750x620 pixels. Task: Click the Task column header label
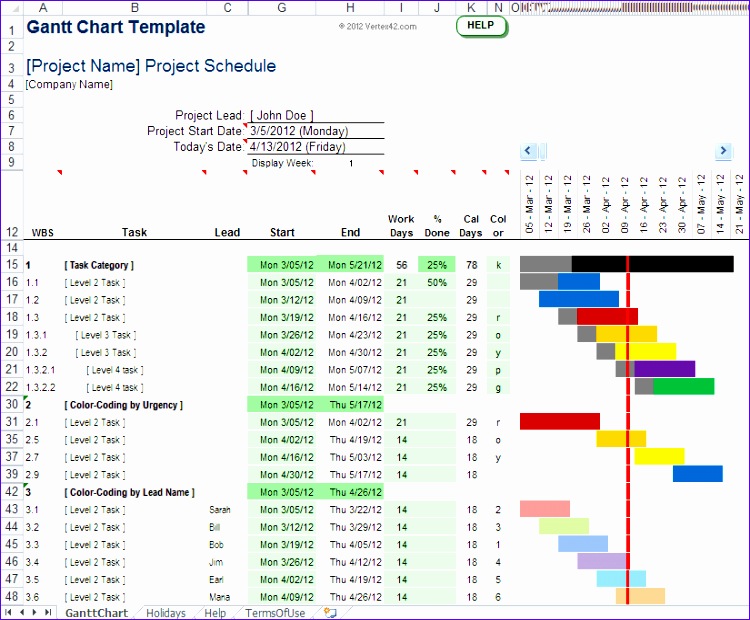tap(134, 232)
